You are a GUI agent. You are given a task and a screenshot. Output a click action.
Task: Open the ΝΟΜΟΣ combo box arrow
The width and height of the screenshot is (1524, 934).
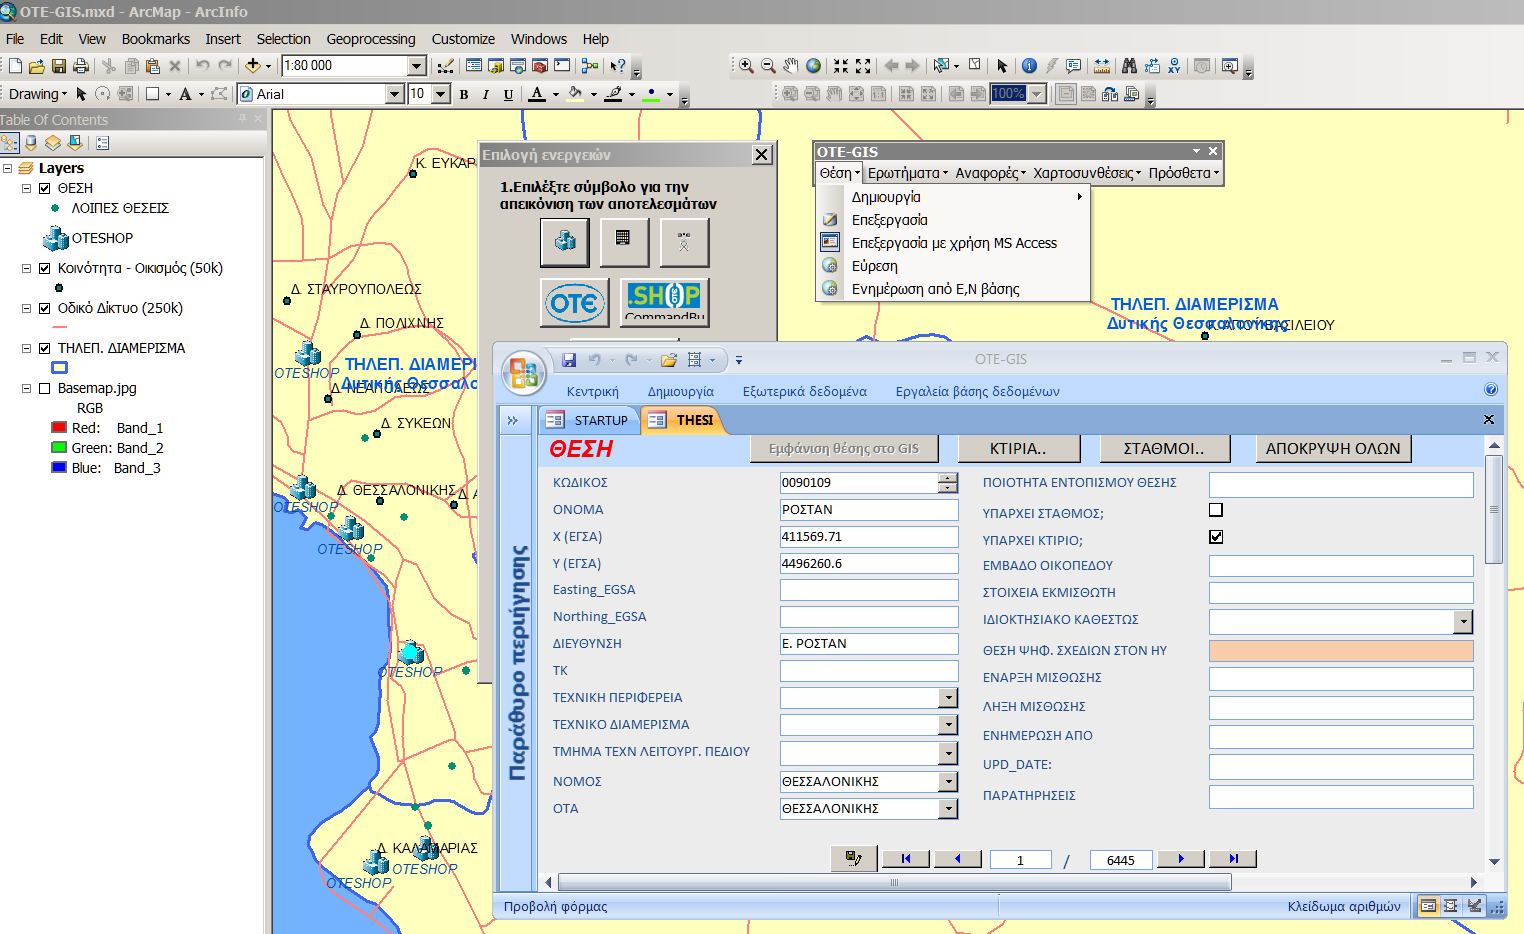(x=948, y=782)
